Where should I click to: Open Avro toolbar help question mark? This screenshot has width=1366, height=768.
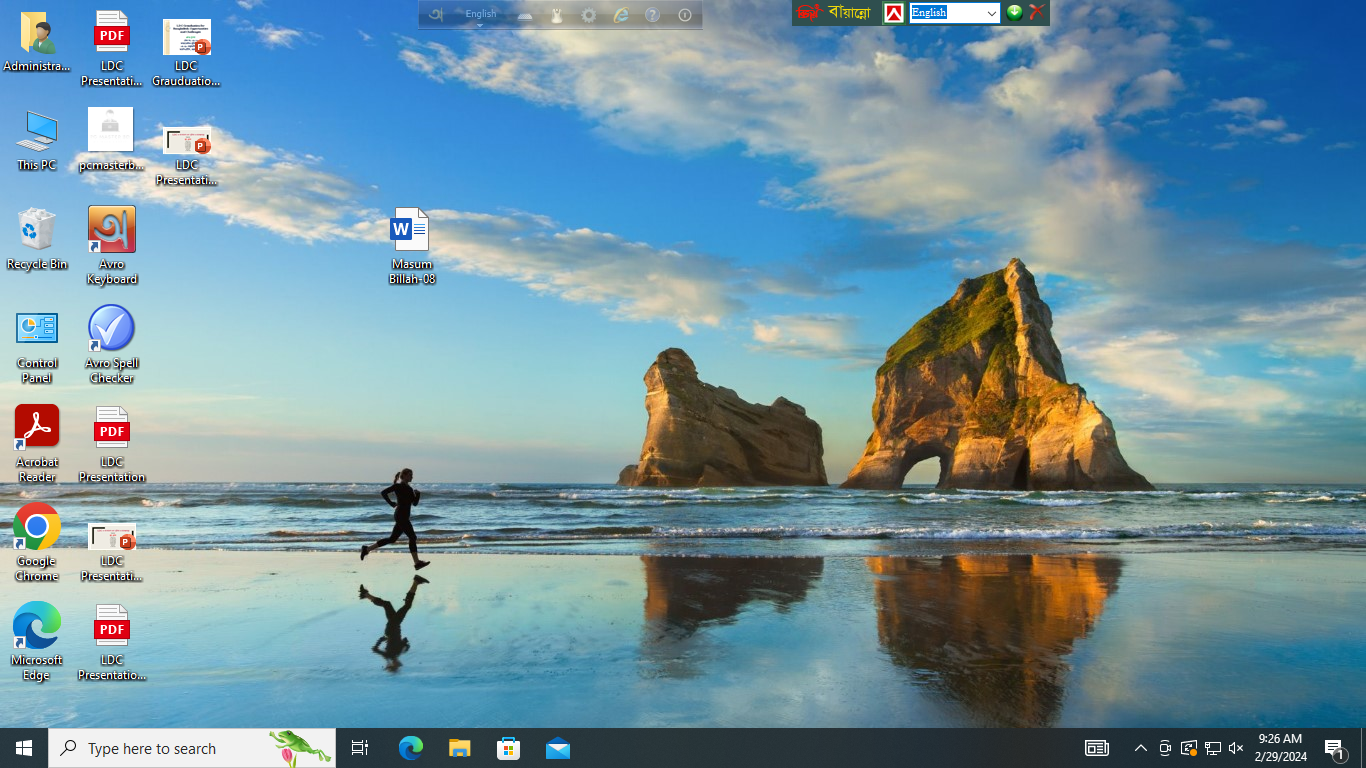tap(652, 15)
